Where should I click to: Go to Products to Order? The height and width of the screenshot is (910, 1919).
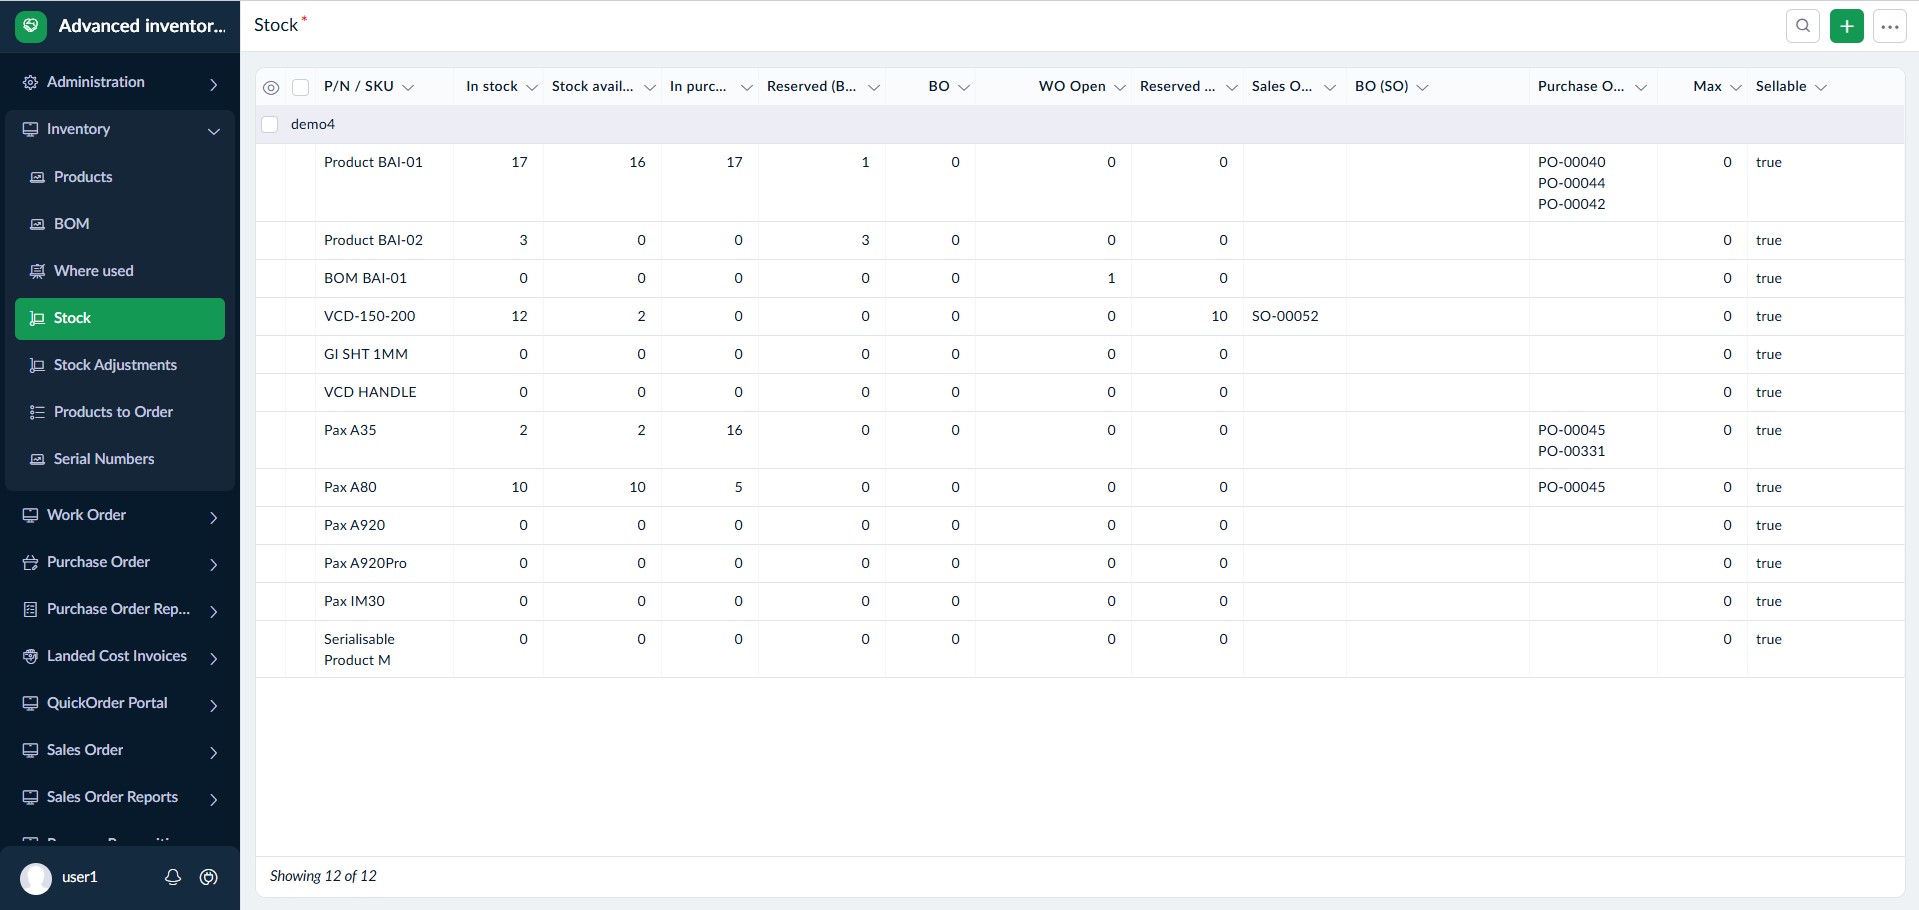click(x=113, y=412)
